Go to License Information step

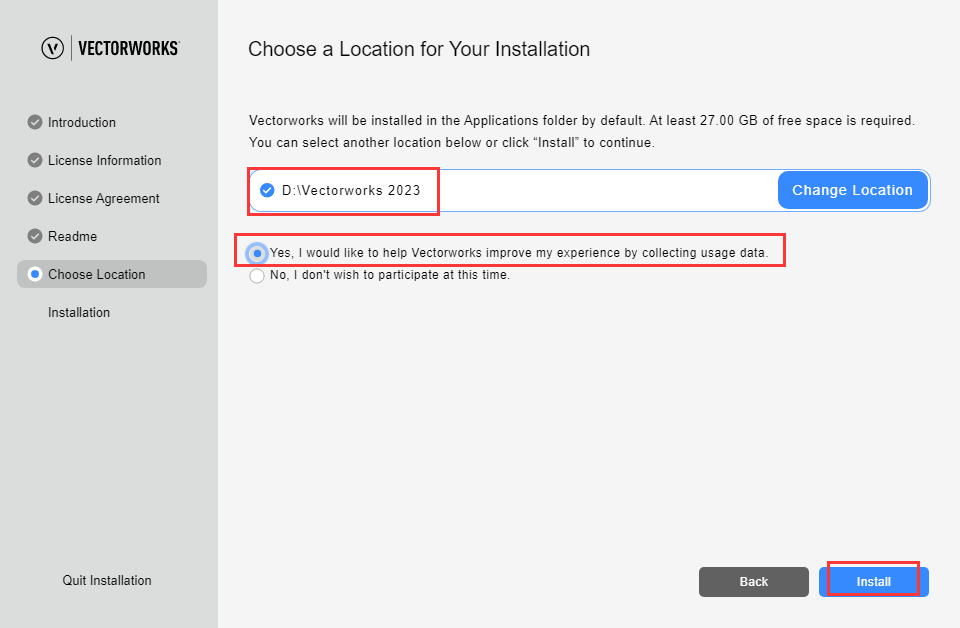coord(105,160)
